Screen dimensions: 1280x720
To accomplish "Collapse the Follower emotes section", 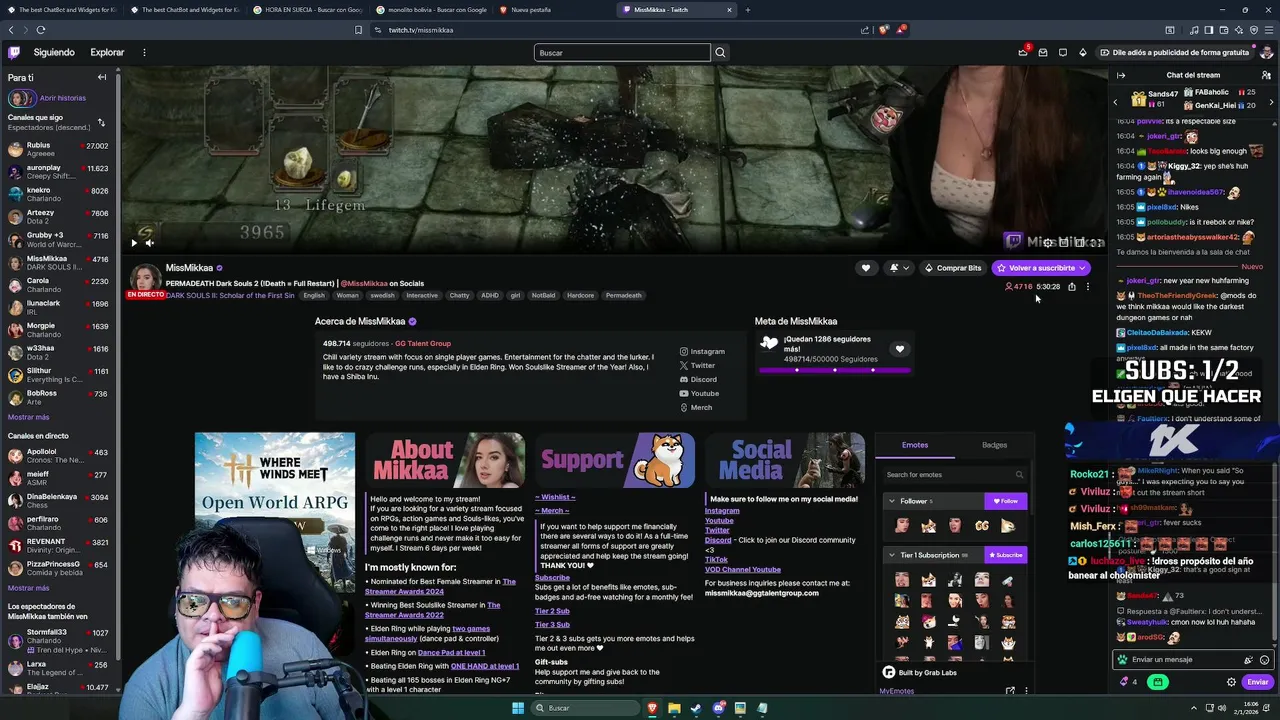I will (892, 501).
